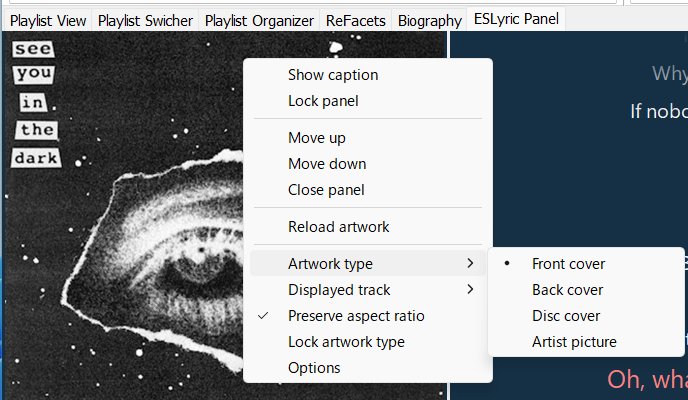Choose Show caption in context menu
Image resolution: width=688 pixels, height=400 pixels.
coord(368,75)
